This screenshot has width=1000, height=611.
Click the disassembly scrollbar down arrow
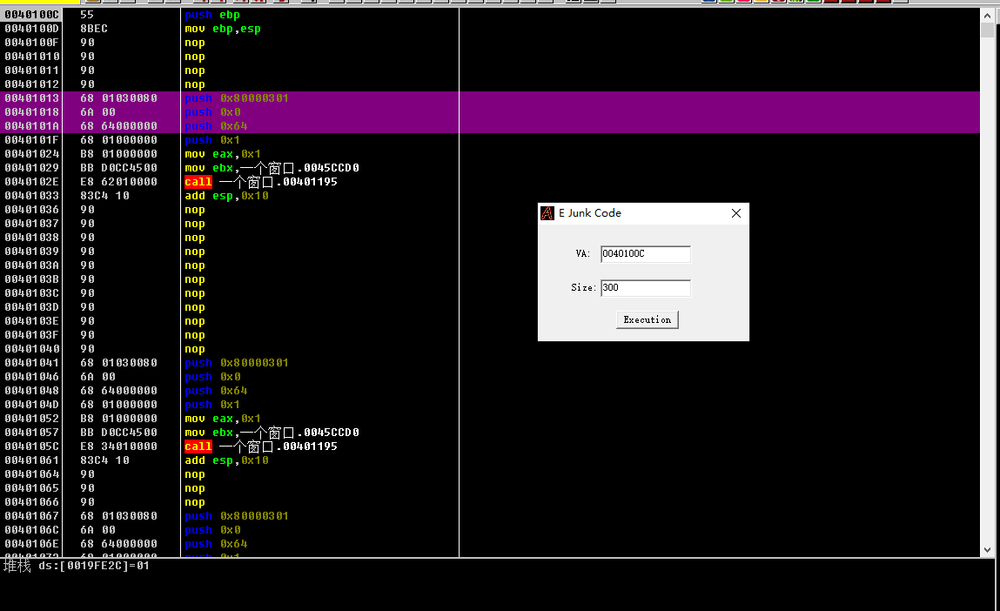(987, 550)
